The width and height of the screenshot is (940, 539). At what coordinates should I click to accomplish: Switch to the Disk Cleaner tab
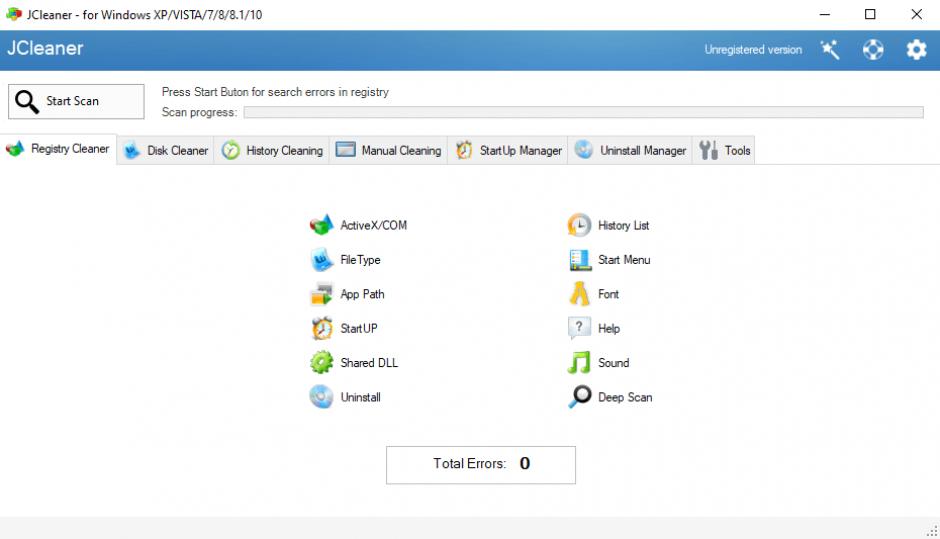[x=165, y=150]
